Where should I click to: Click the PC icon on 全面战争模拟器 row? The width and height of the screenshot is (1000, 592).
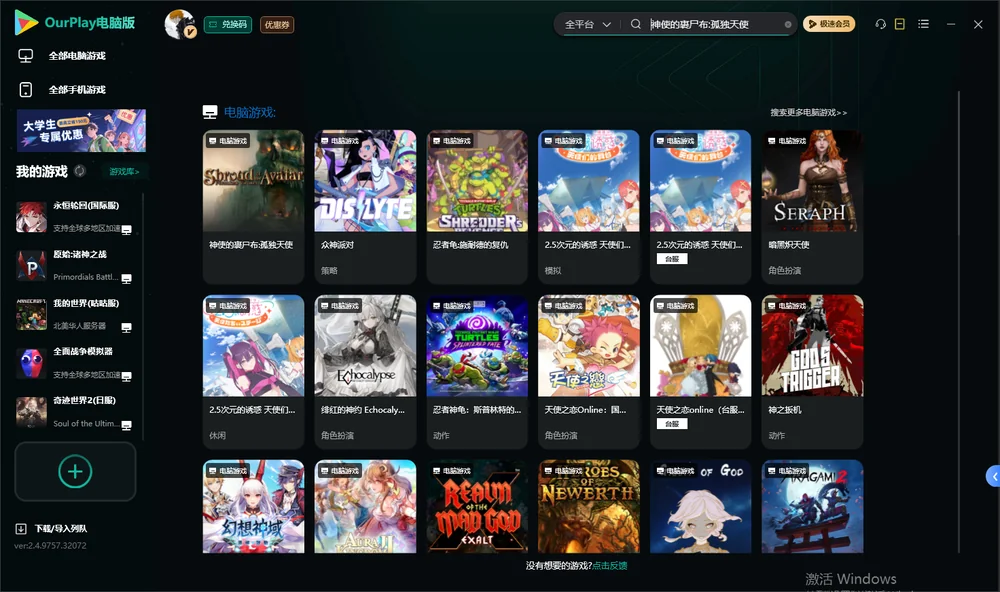click(127, 376)
